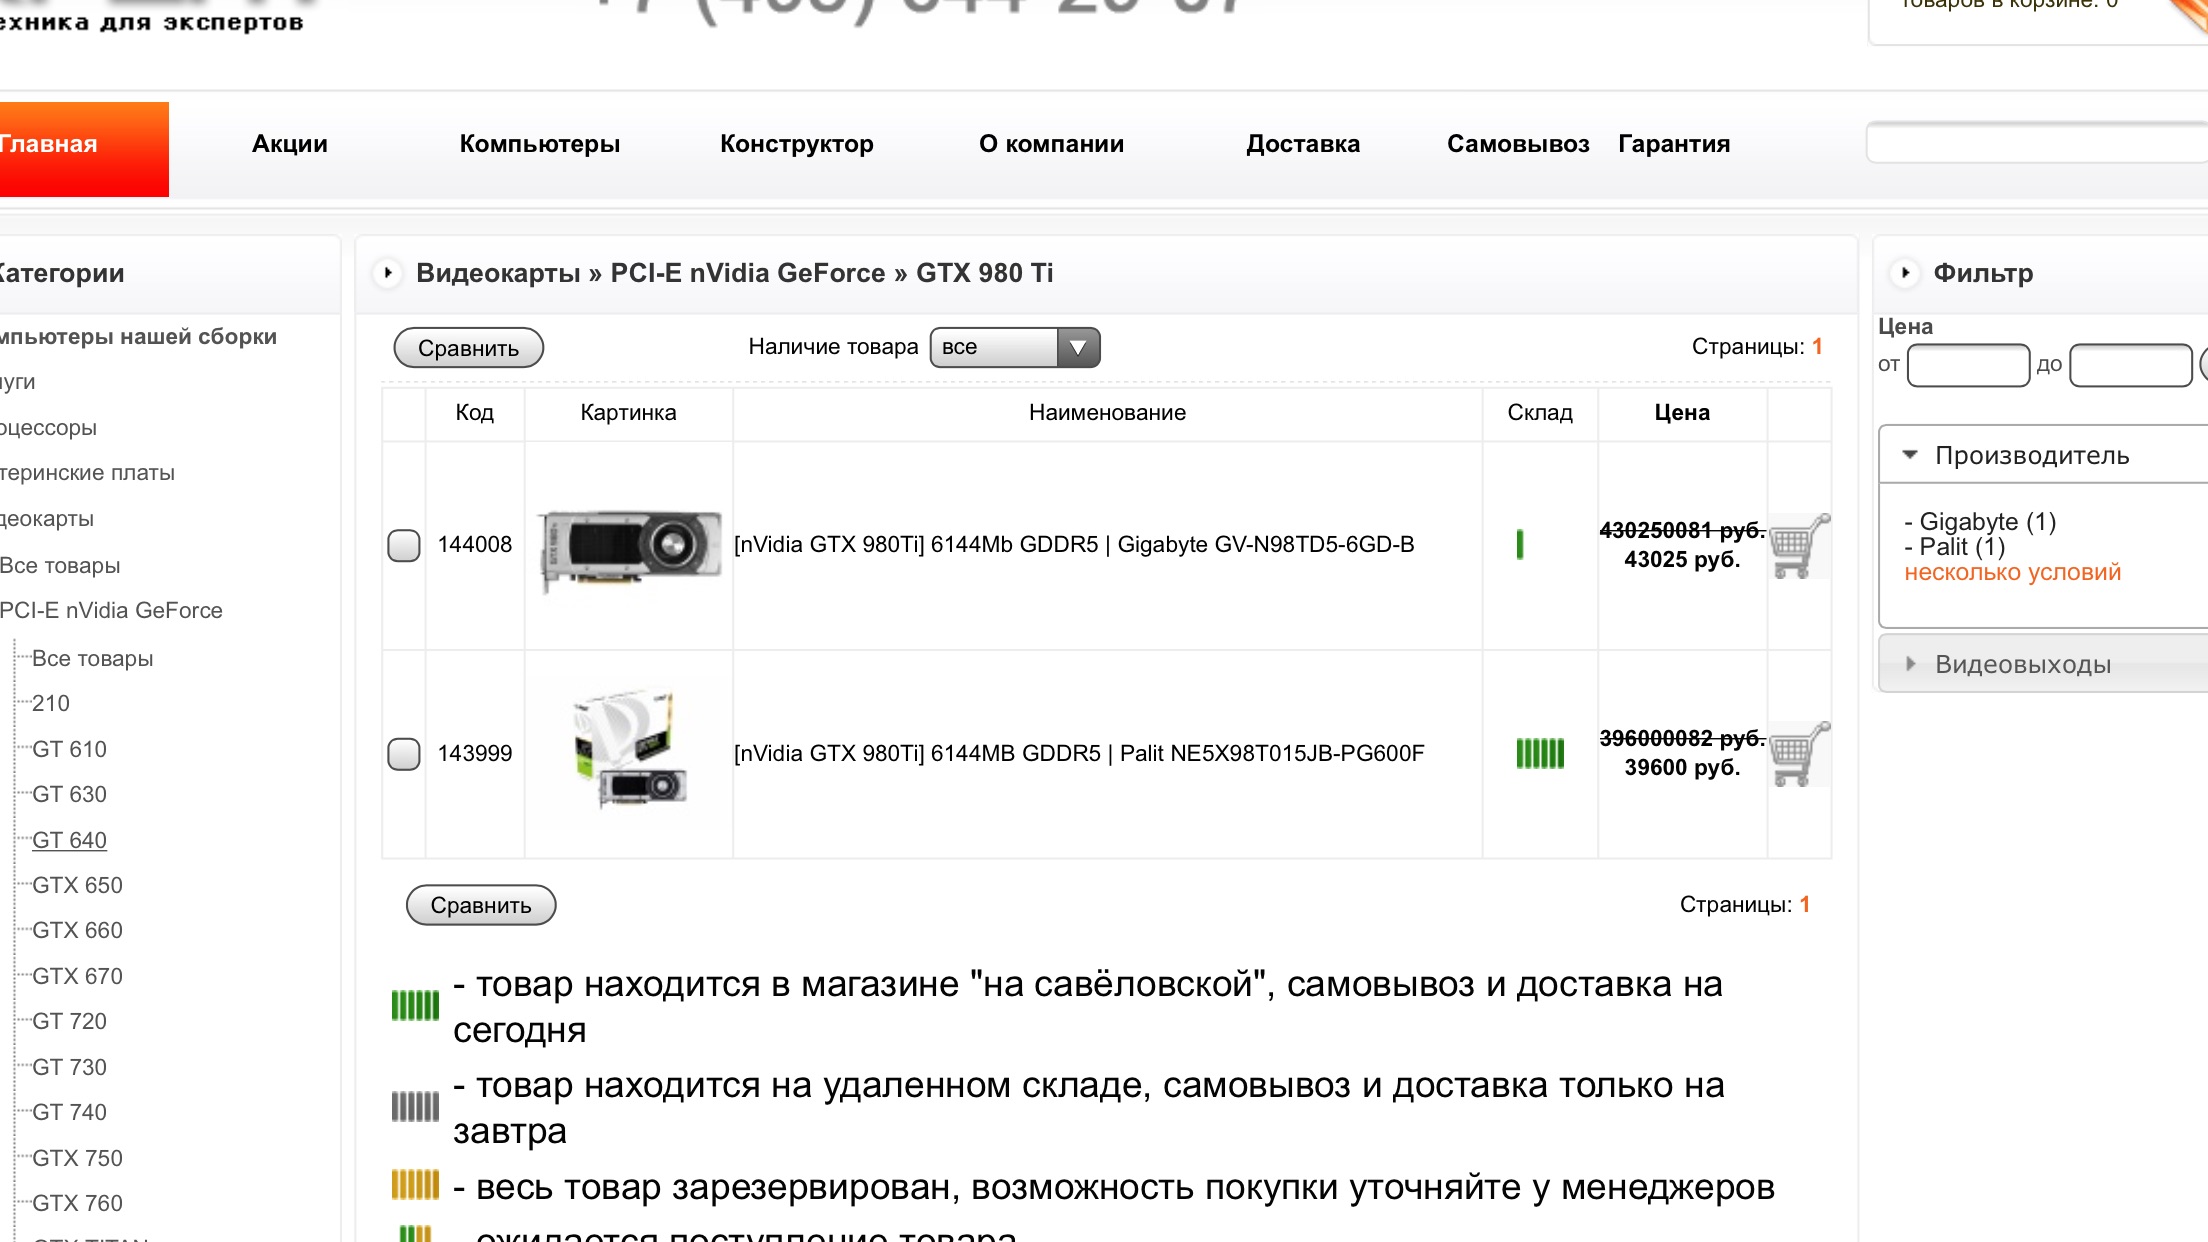2208x1242 pixels.
Task: Go to the Доставка menu page
Action: [1302, 144]
